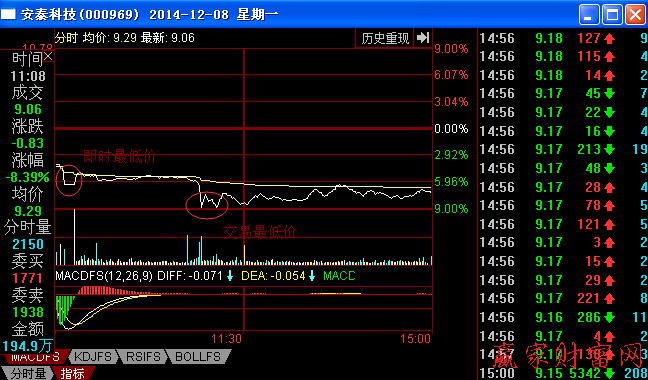Image resolution: width=648 pixels, height=380 pixels.
Task: Minimize the stock chart window
Action: click(589, 15)
